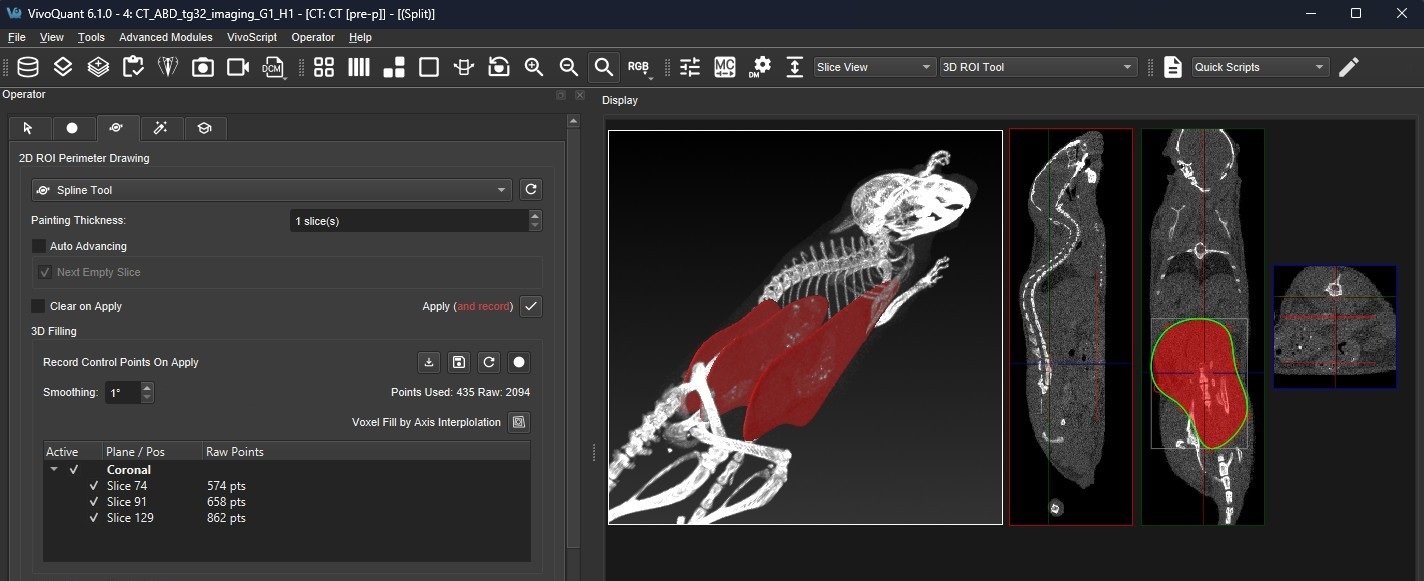The height and width of the screenshot is (581, 1424).
Task: Open the RGB color mode tool
Action: tap(639, 67)
